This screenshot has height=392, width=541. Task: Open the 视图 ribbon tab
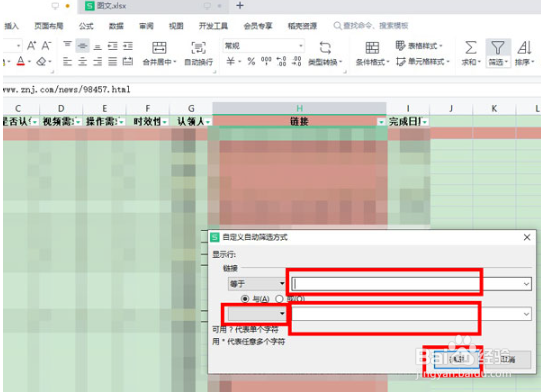(176, 26)
